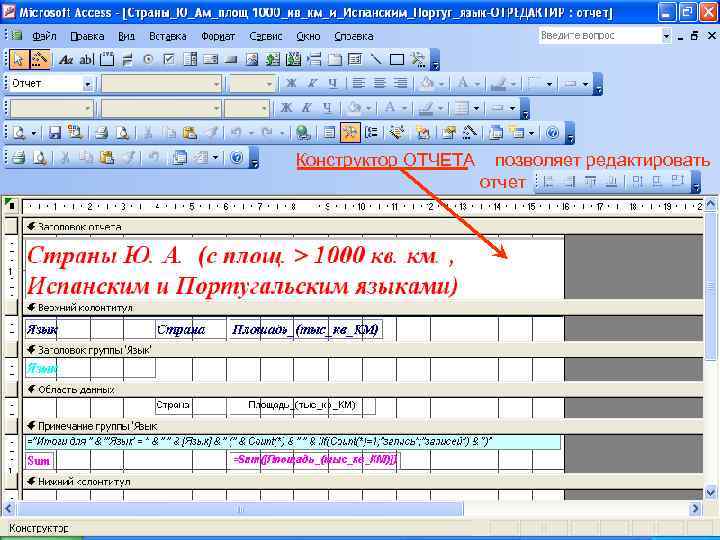Open the 'Отчет' object selector dropdown
Image resolution: width=720 pixels, height=540 pixels.
click(x=87, y=84)
